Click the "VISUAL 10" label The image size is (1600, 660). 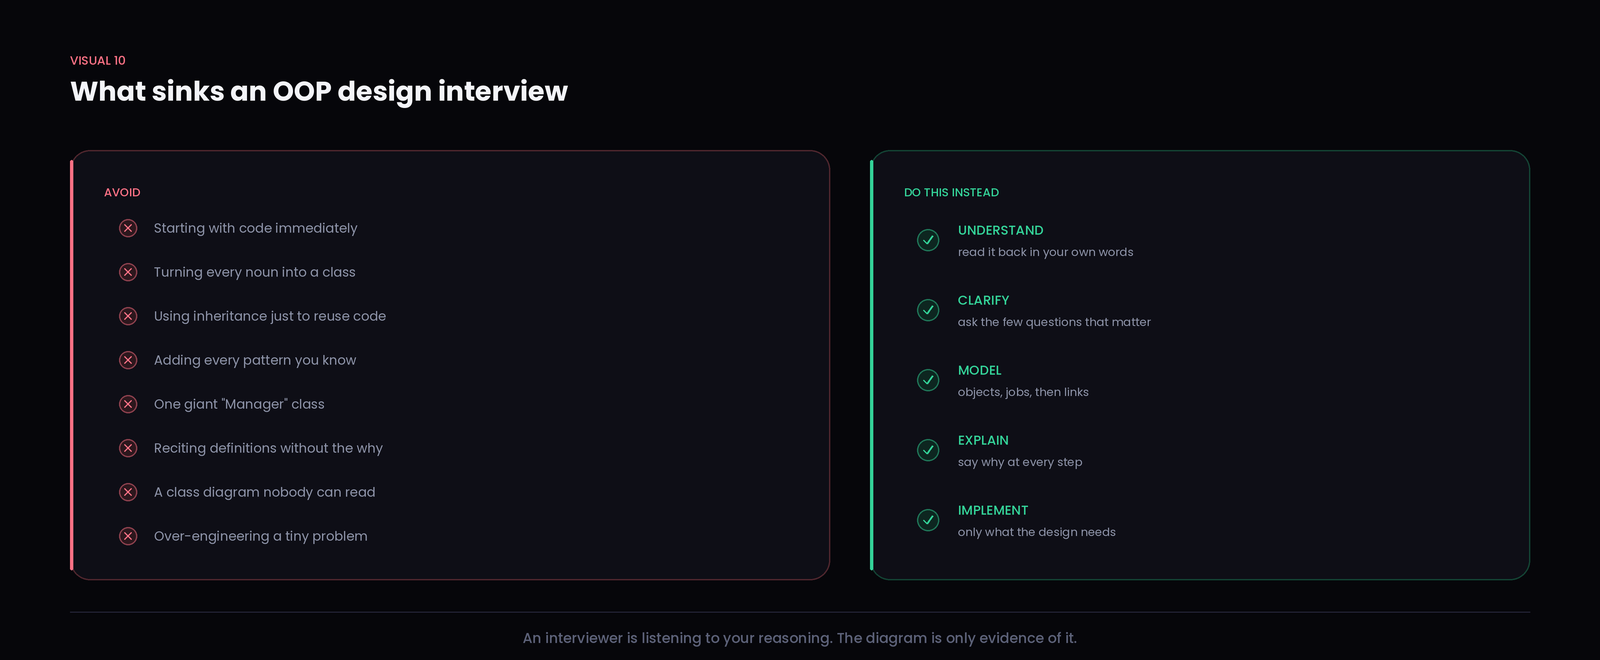98,60
